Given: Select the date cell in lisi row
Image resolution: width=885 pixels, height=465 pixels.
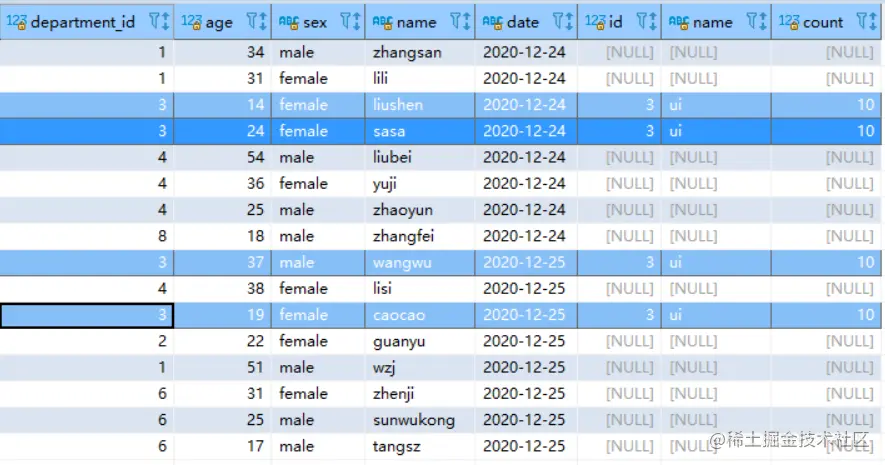Looking at the screenshot, I should point(526,288).
